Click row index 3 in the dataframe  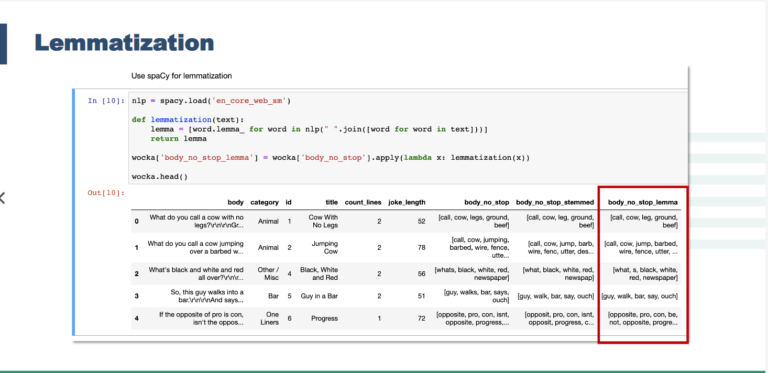coord(137,296)
